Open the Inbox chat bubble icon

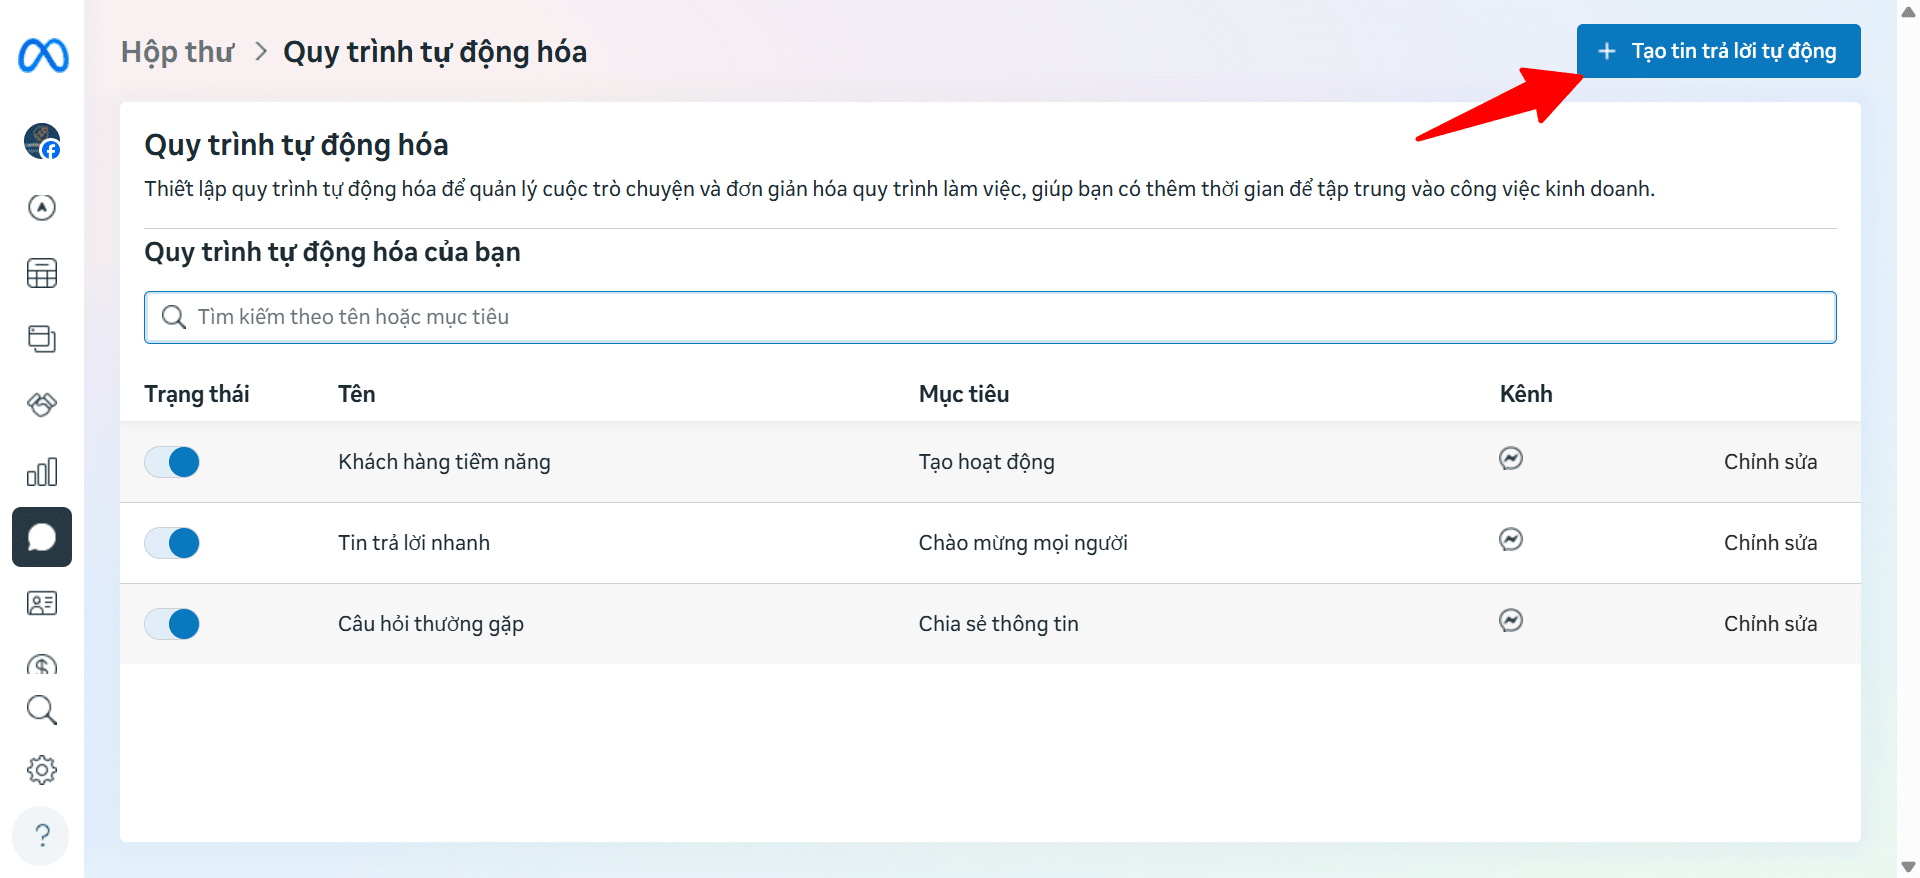(x=42, y=537)
